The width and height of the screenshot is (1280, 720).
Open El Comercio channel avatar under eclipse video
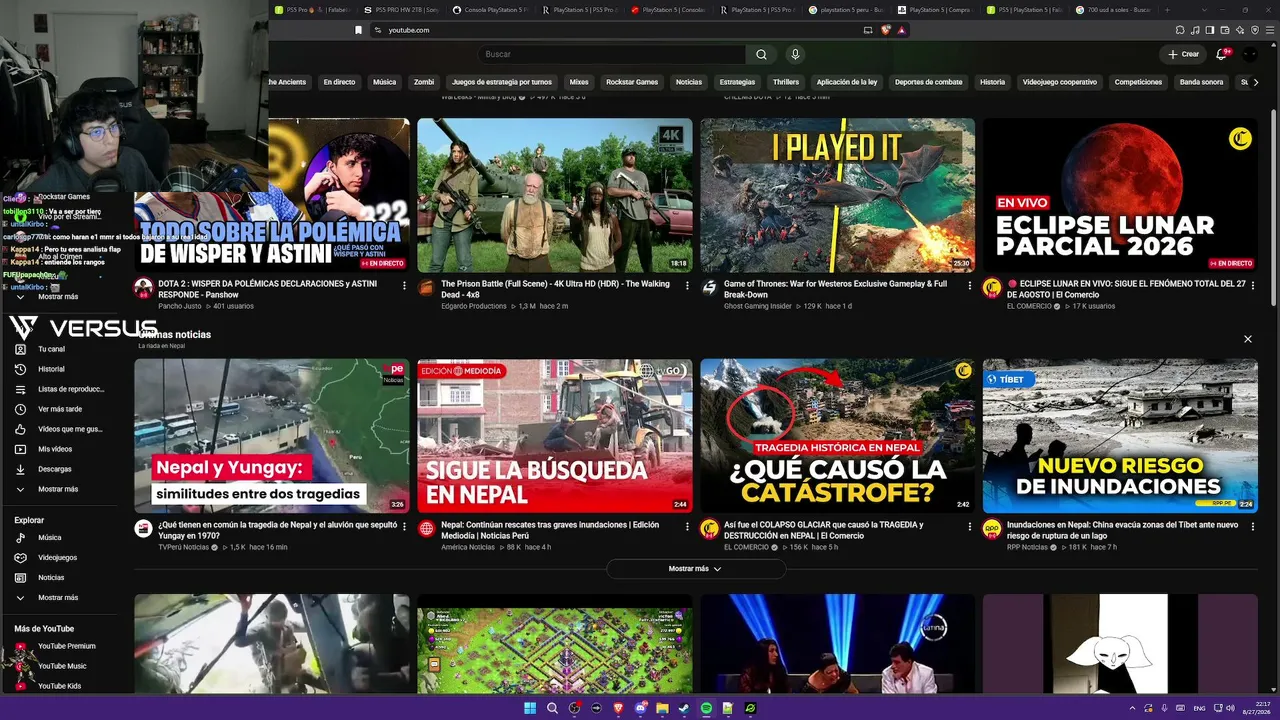[992, 288]
